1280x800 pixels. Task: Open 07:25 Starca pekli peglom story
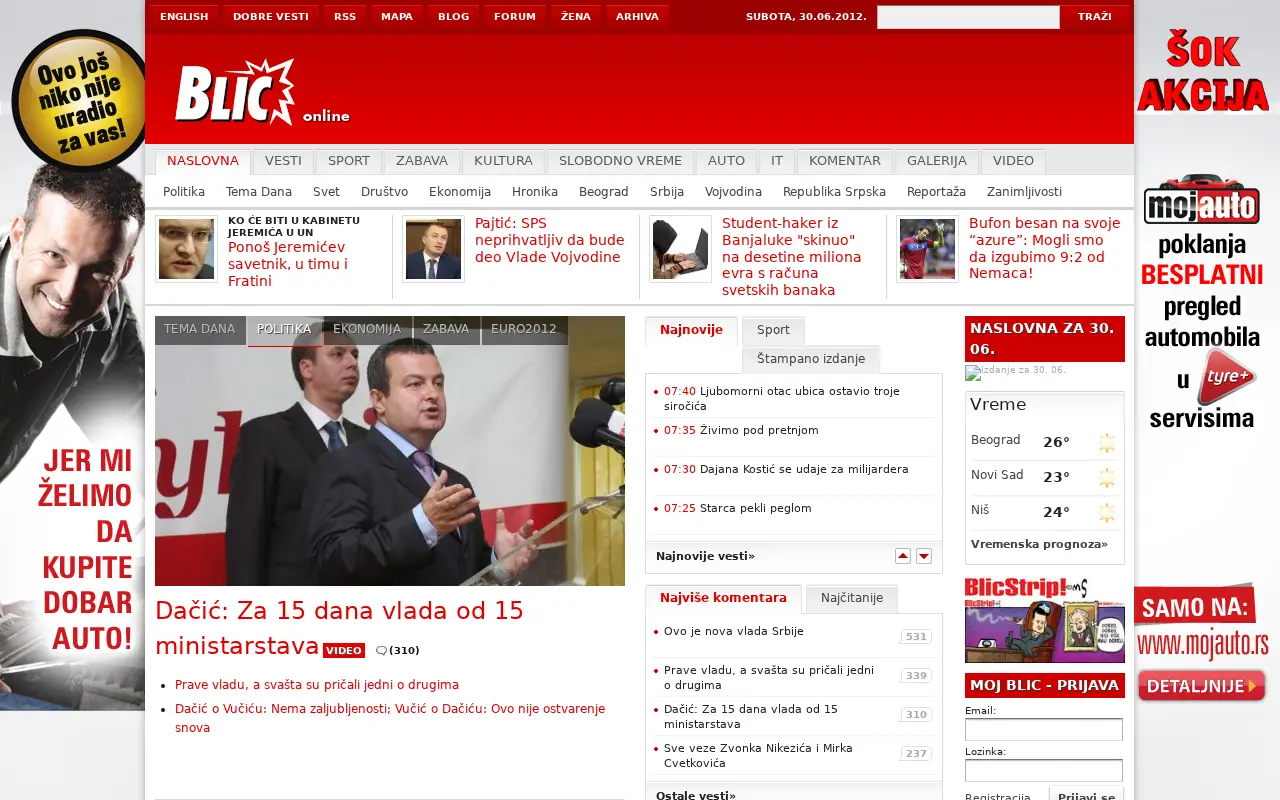[x=738, y=508]
